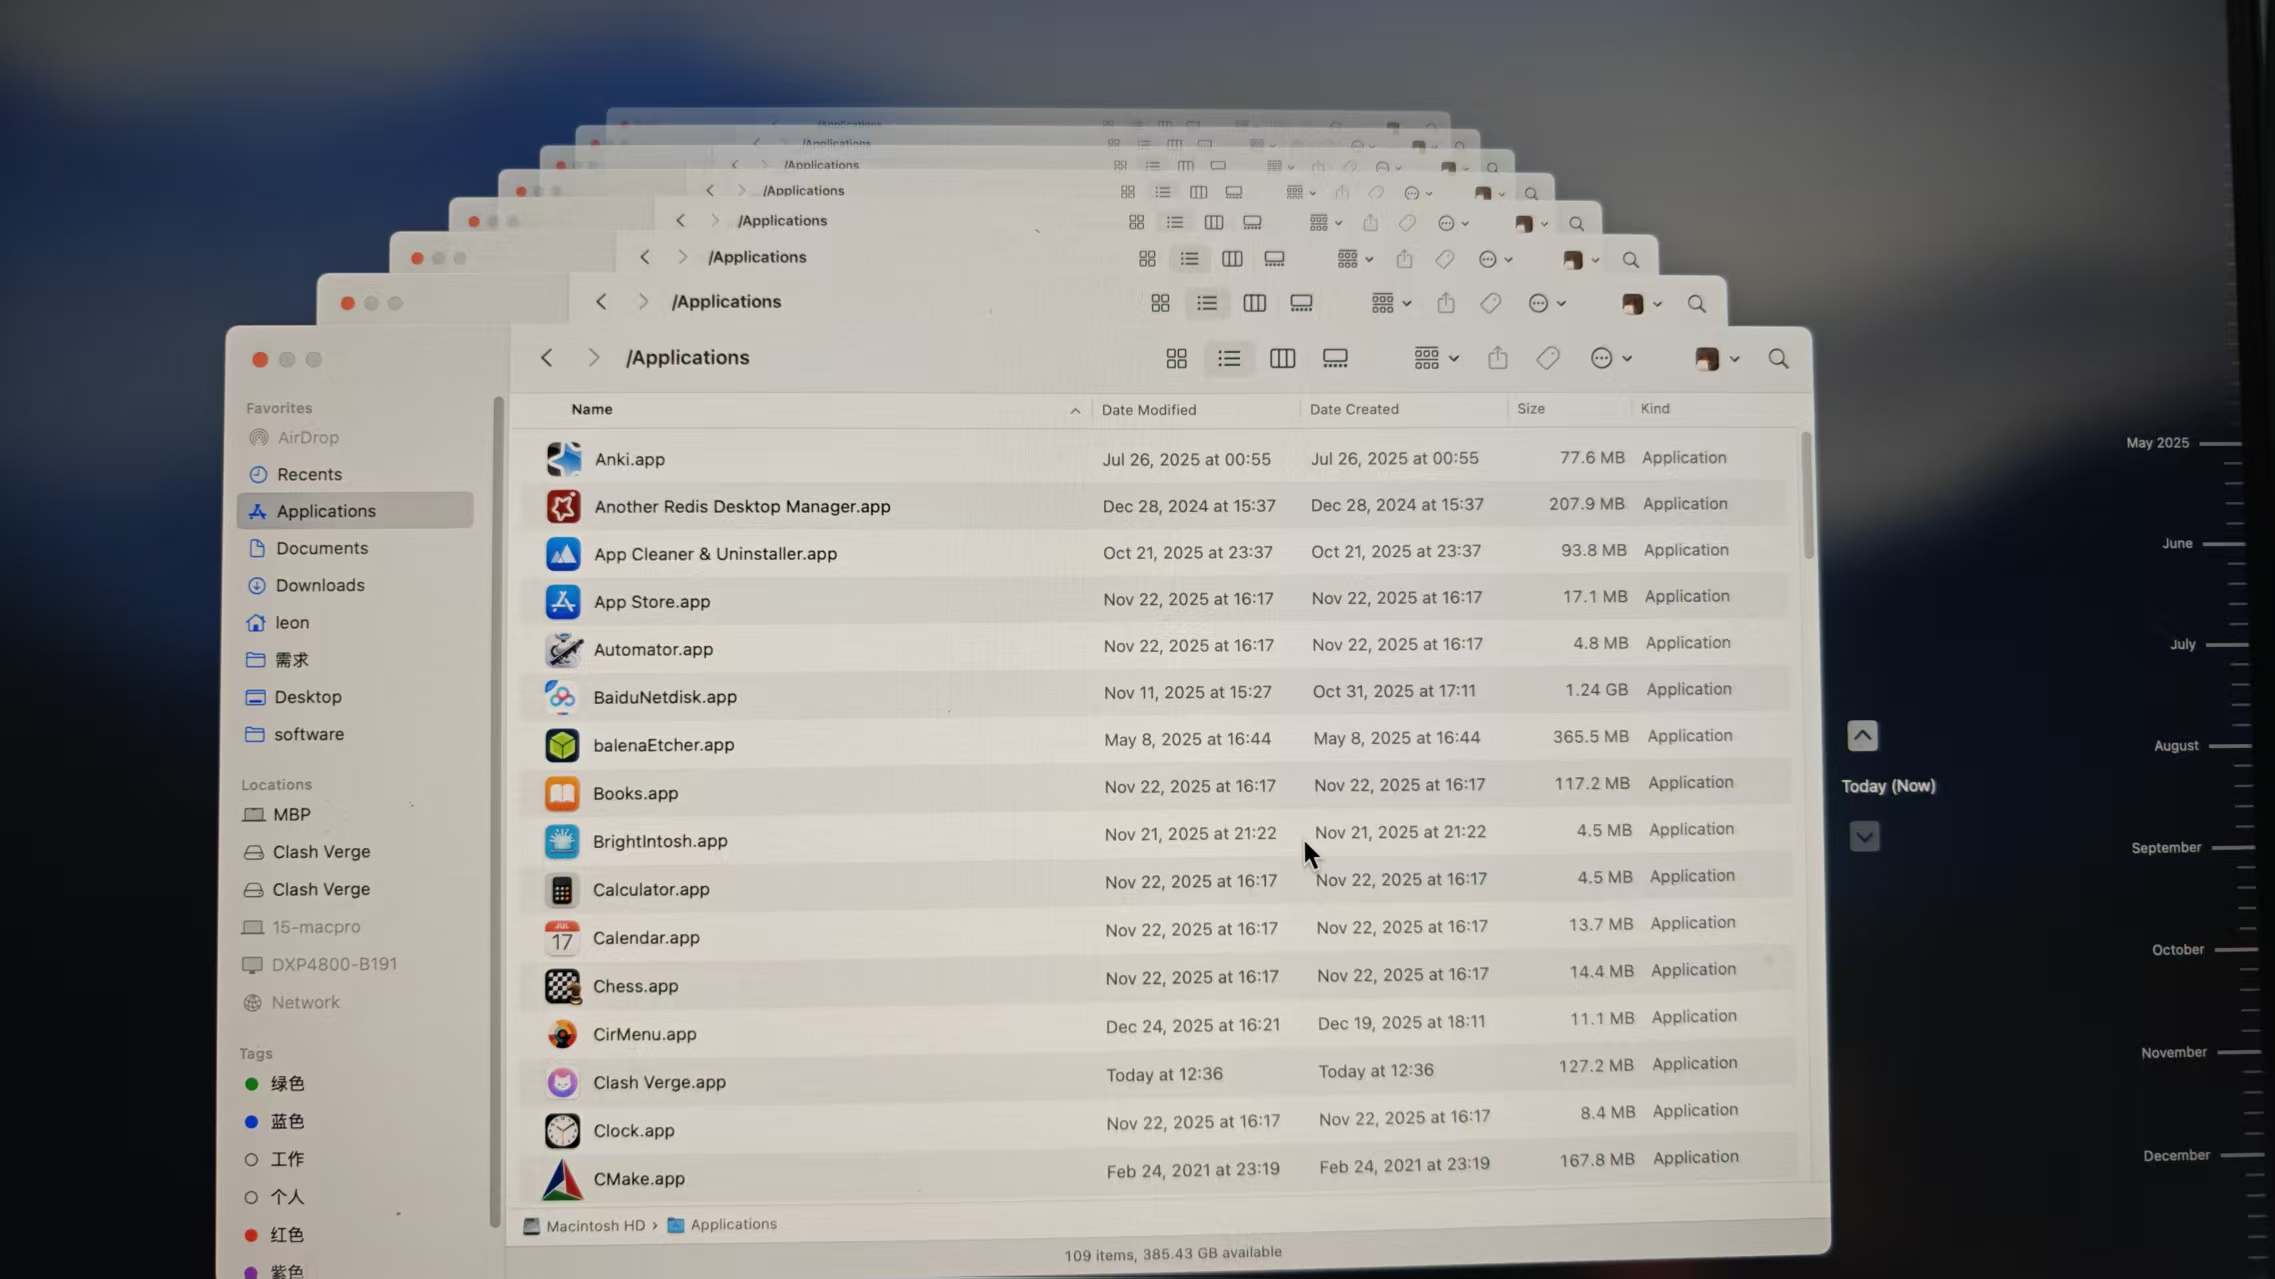This screenshot has height=1279, width=2275.
Task: Open the Anki.app icon
Action: tap(564, 459)
